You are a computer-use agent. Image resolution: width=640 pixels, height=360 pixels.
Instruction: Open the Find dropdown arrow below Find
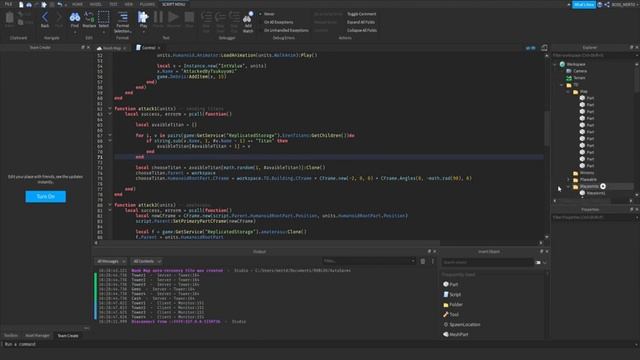(75, 32)
